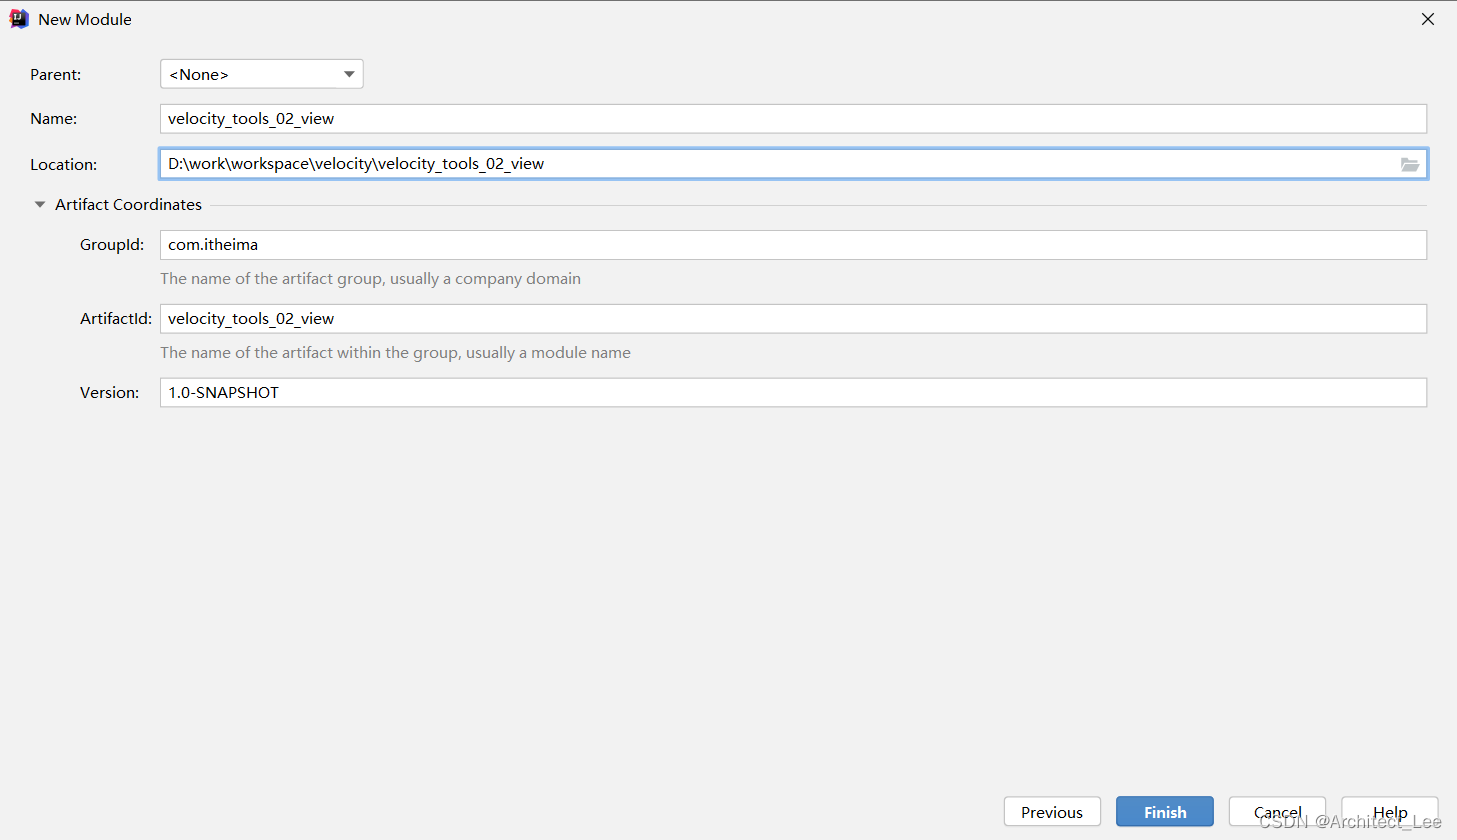Click the 'Parent:' label
This screenshot has height=840, width=1457.
click(56, 74)
